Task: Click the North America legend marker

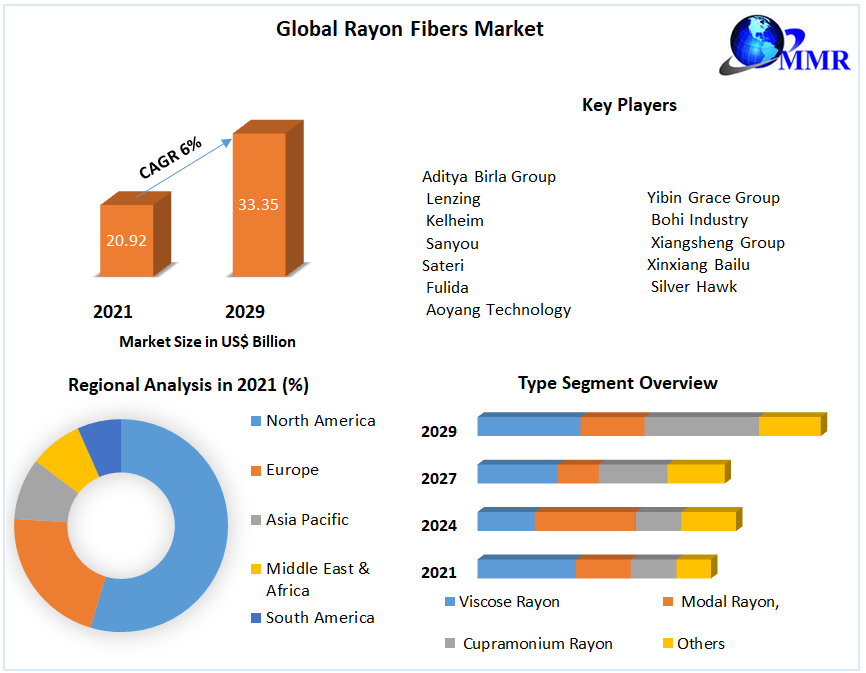Action: click(x=253, y=421)
